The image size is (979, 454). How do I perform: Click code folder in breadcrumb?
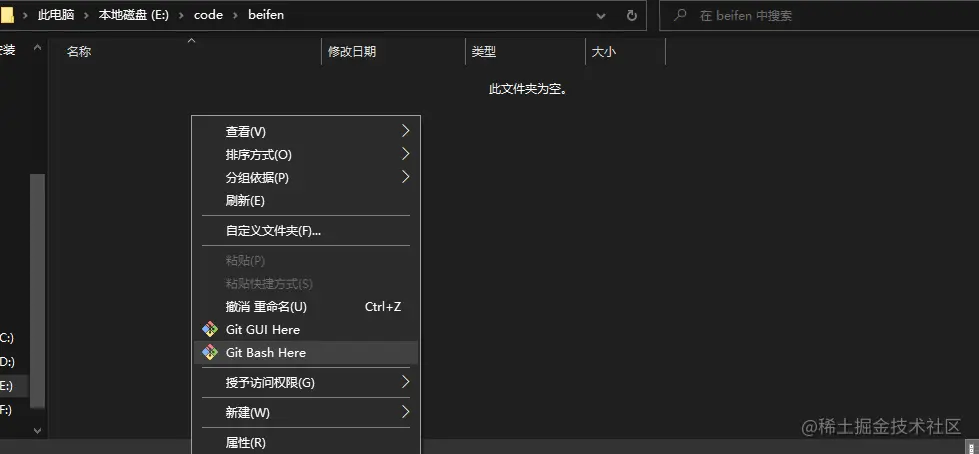209,15
